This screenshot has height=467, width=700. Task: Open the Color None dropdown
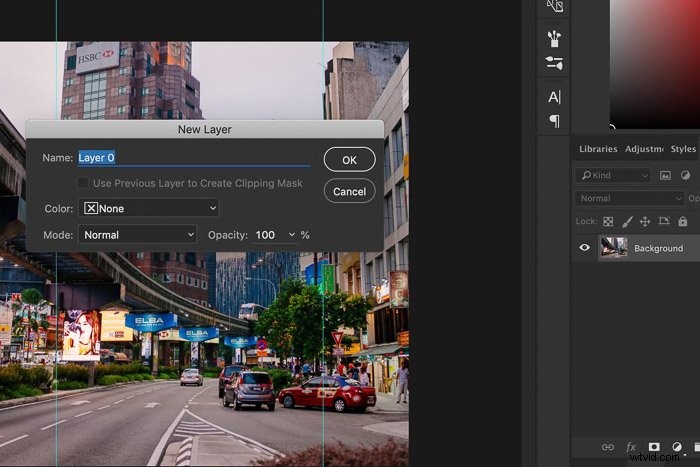pos(149,208)
